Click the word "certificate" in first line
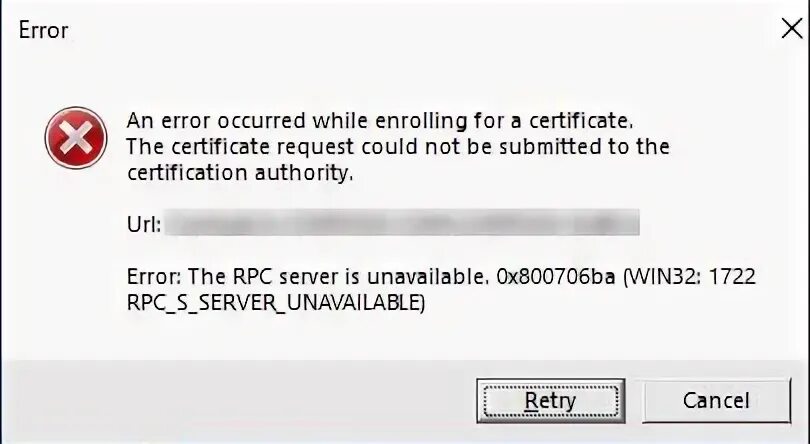Screen dimensions: 810x444 [x=581, y=121]
